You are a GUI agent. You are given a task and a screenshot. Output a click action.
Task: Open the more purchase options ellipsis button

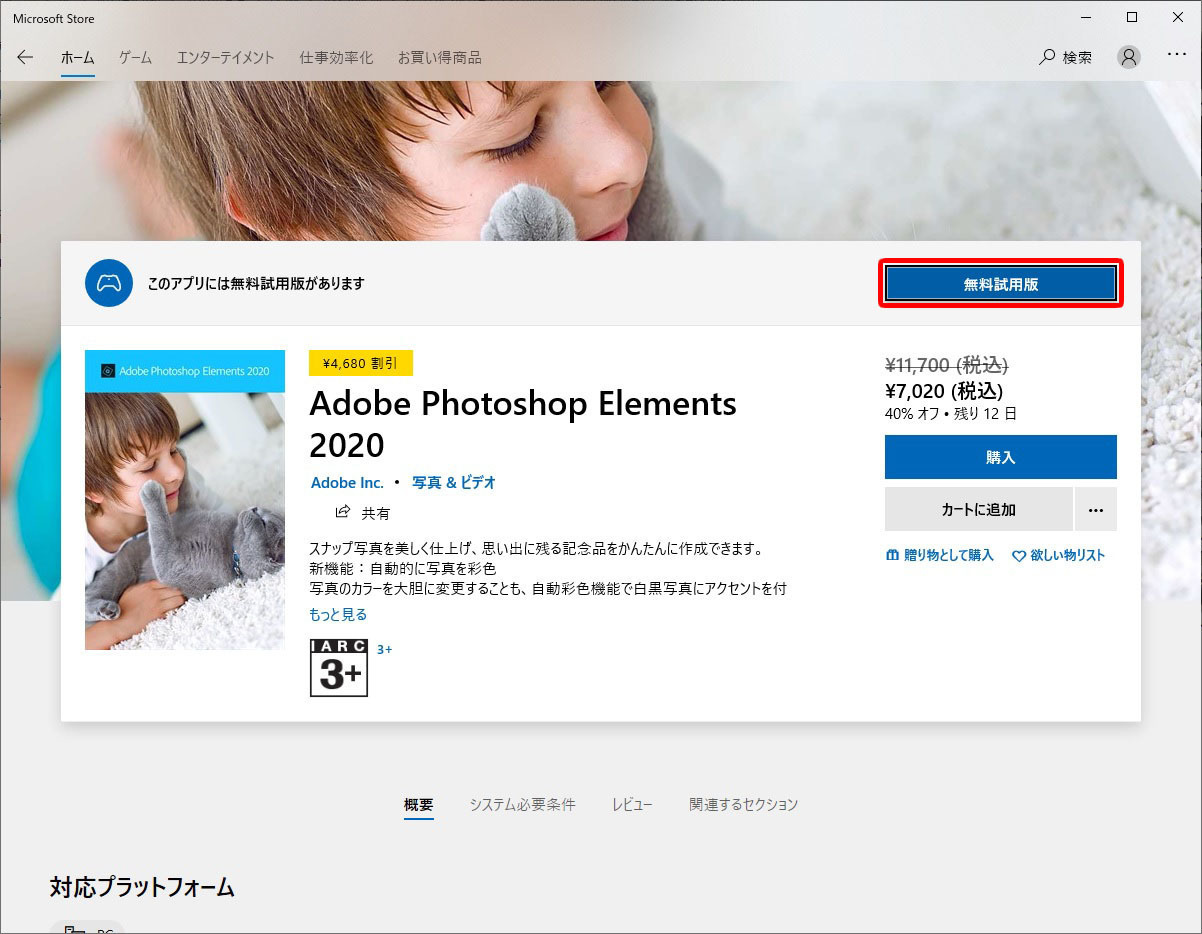point(1096,510)
